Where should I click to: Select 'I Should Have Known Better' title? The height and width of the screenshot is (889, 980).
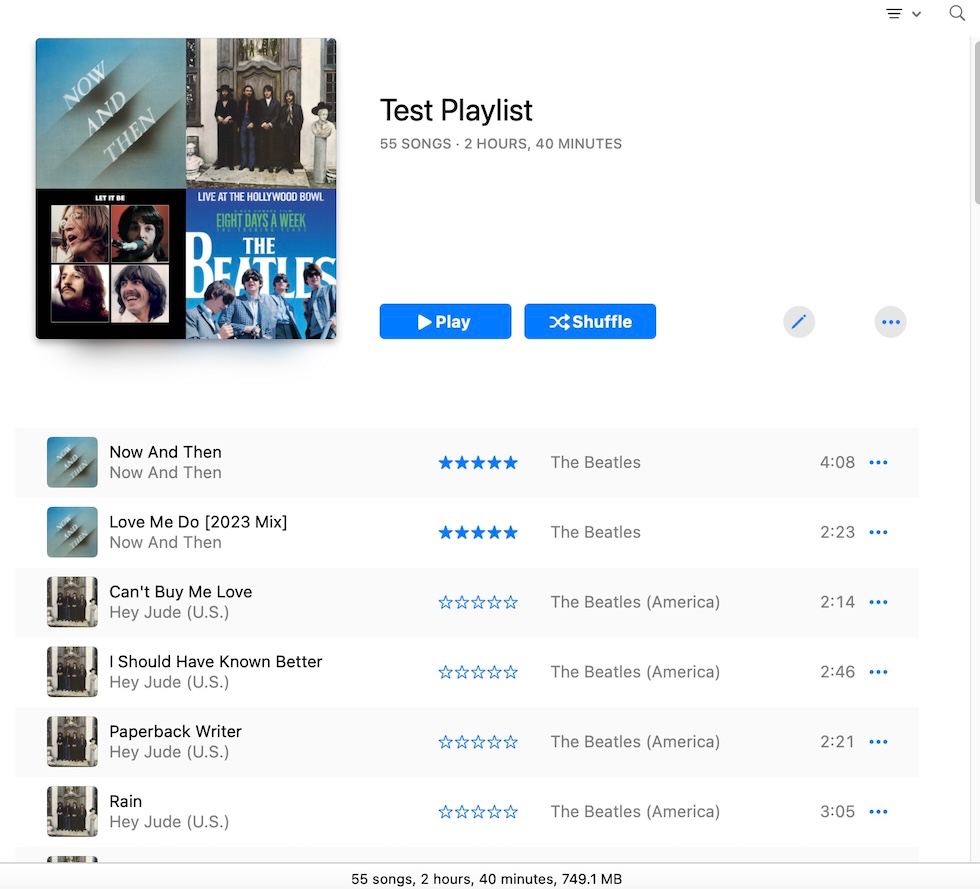pos(216,661)
